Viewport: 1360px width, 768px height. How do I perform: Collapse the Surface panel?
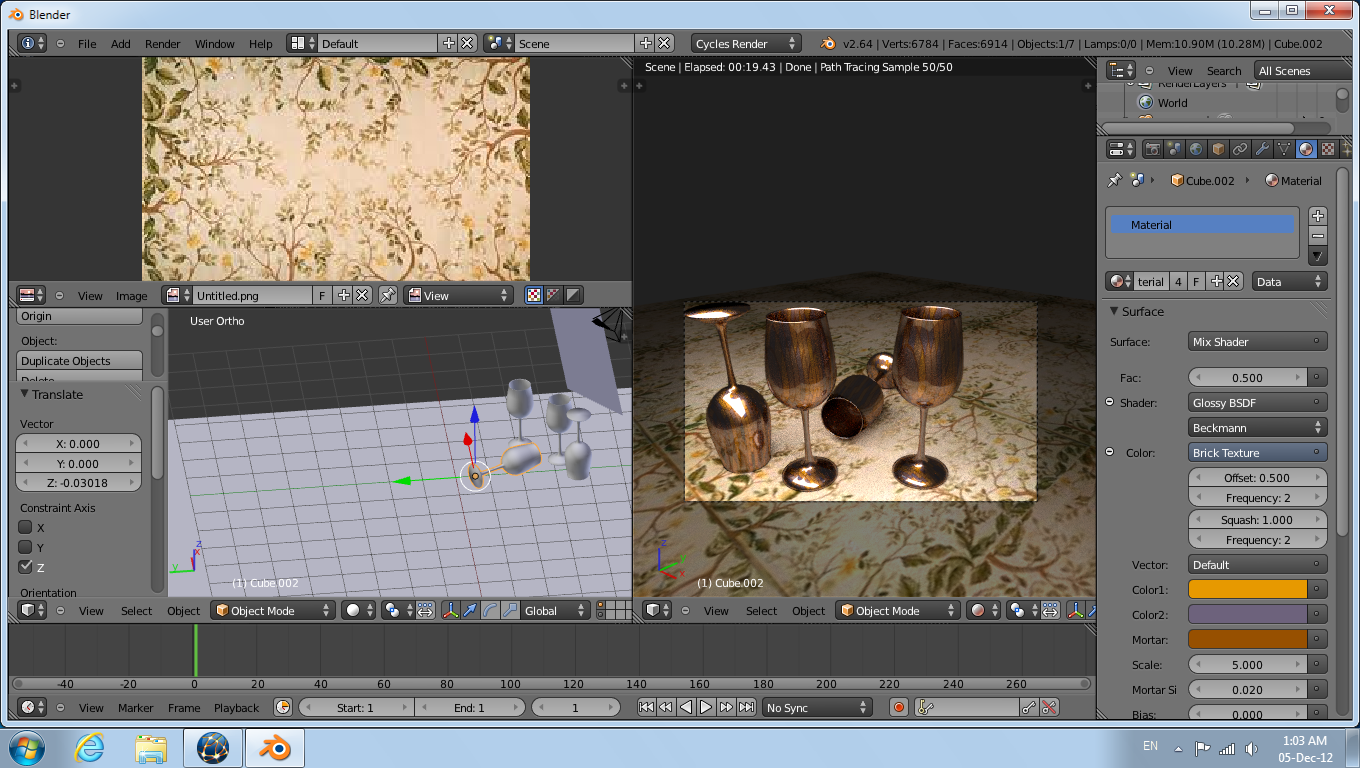[1115, 311]
